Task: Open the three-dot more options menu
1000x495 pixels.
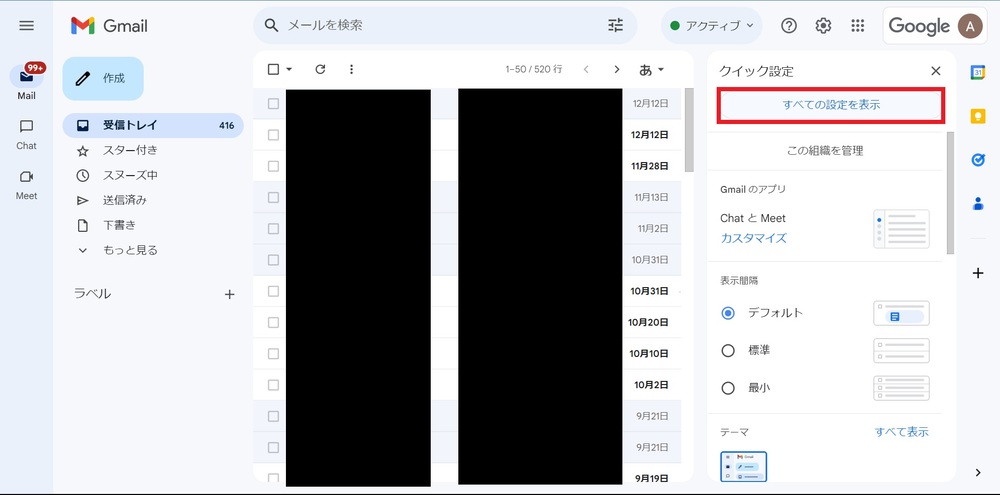Action: point(351,69)
